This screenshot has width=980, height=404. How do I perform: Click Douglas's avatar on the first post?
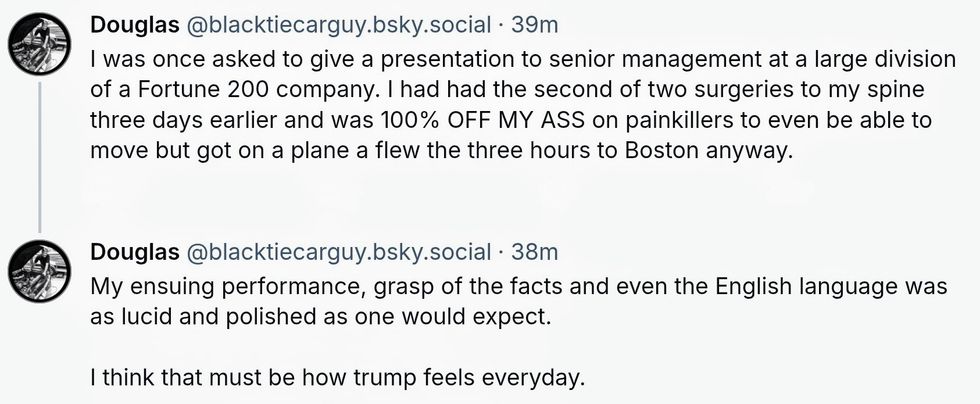tap(39, 46)
